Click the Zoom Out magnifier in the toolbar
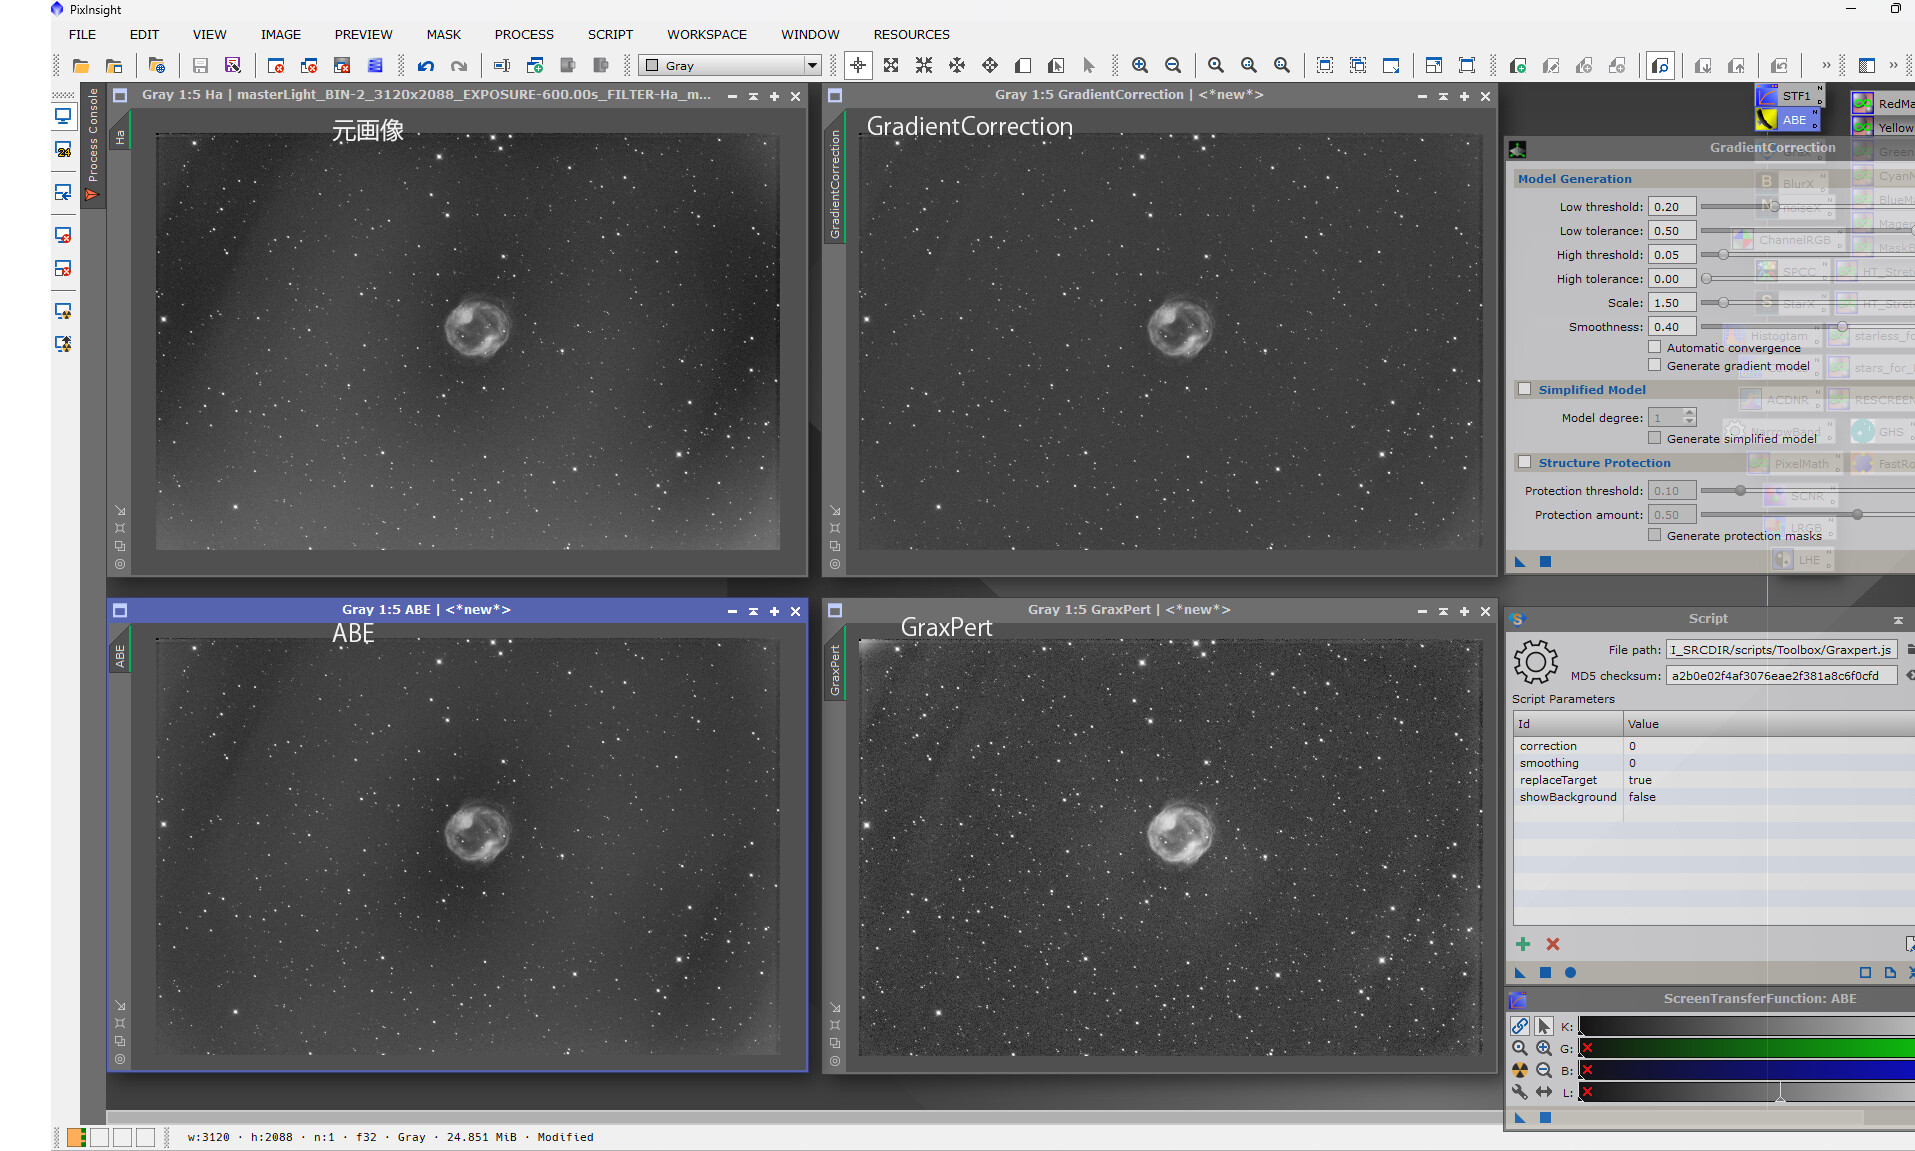 [x=1173, y=66]
